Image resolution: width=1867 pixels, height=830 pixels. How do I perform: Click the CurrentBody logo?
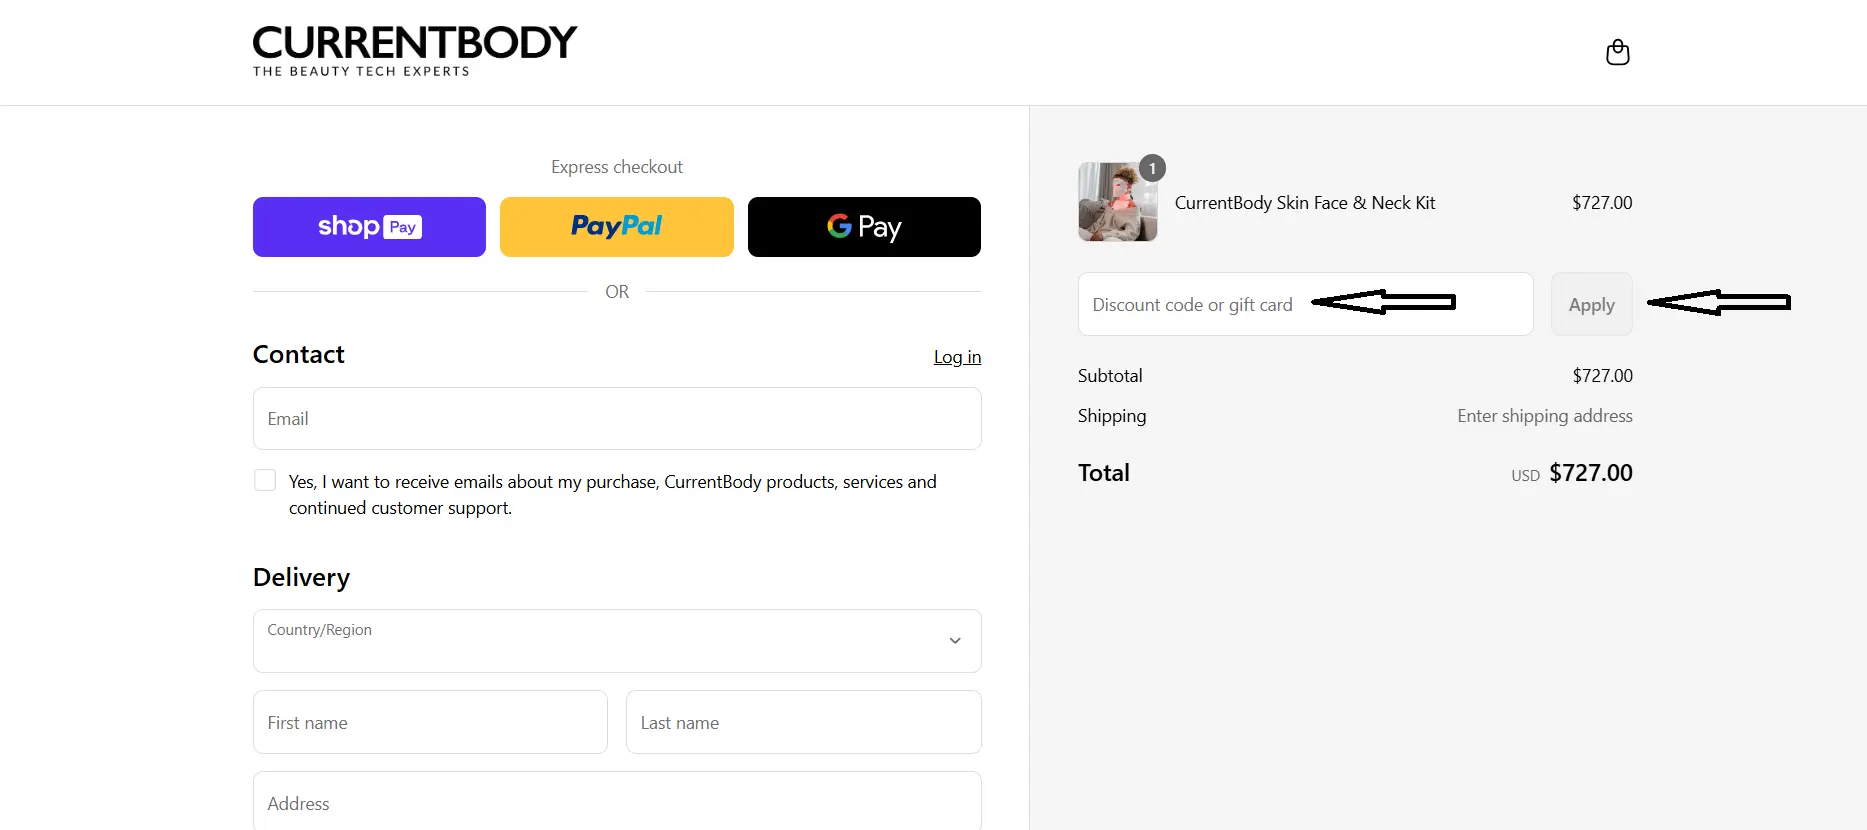[414, 51]
